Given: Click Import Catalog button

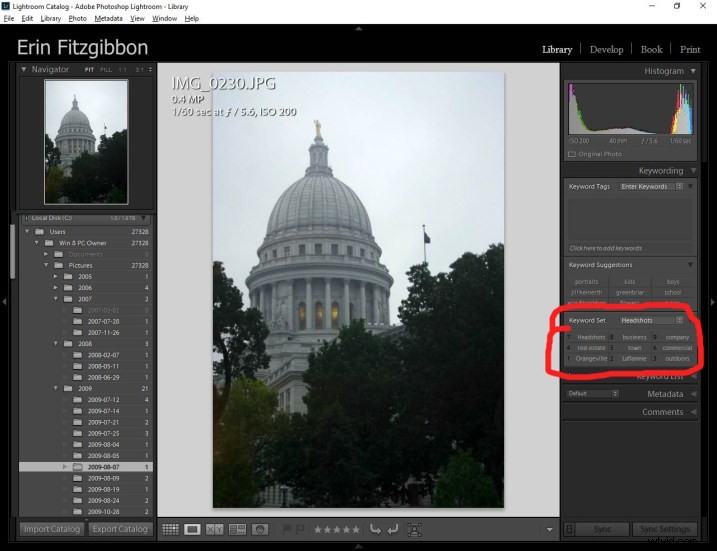Looking at the screenshot, I should (x=52, y=529).
